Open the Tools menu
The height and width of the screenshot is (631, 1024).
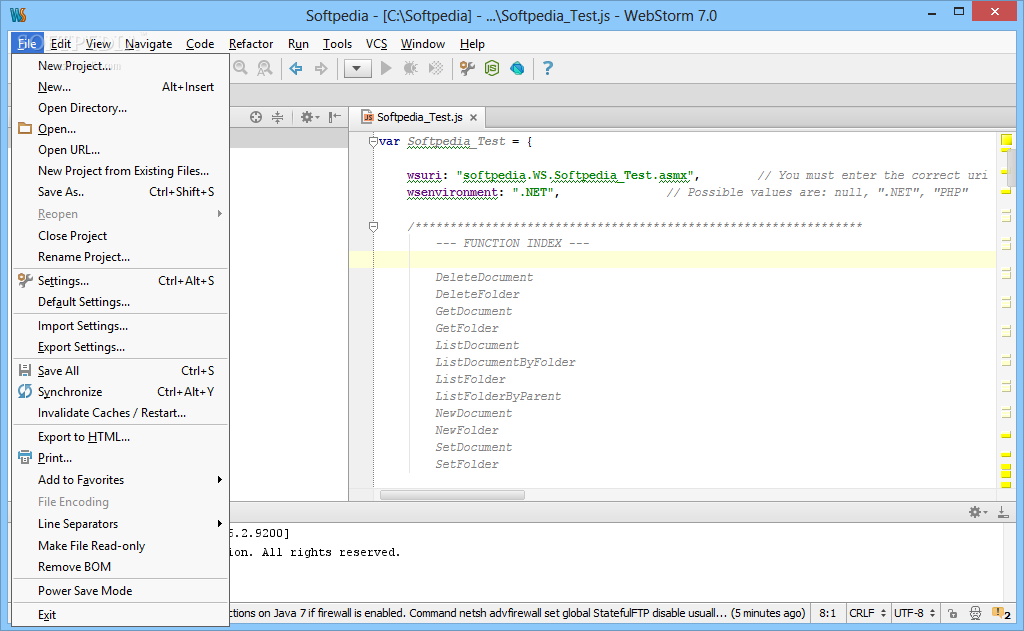(x=337, y=44)
